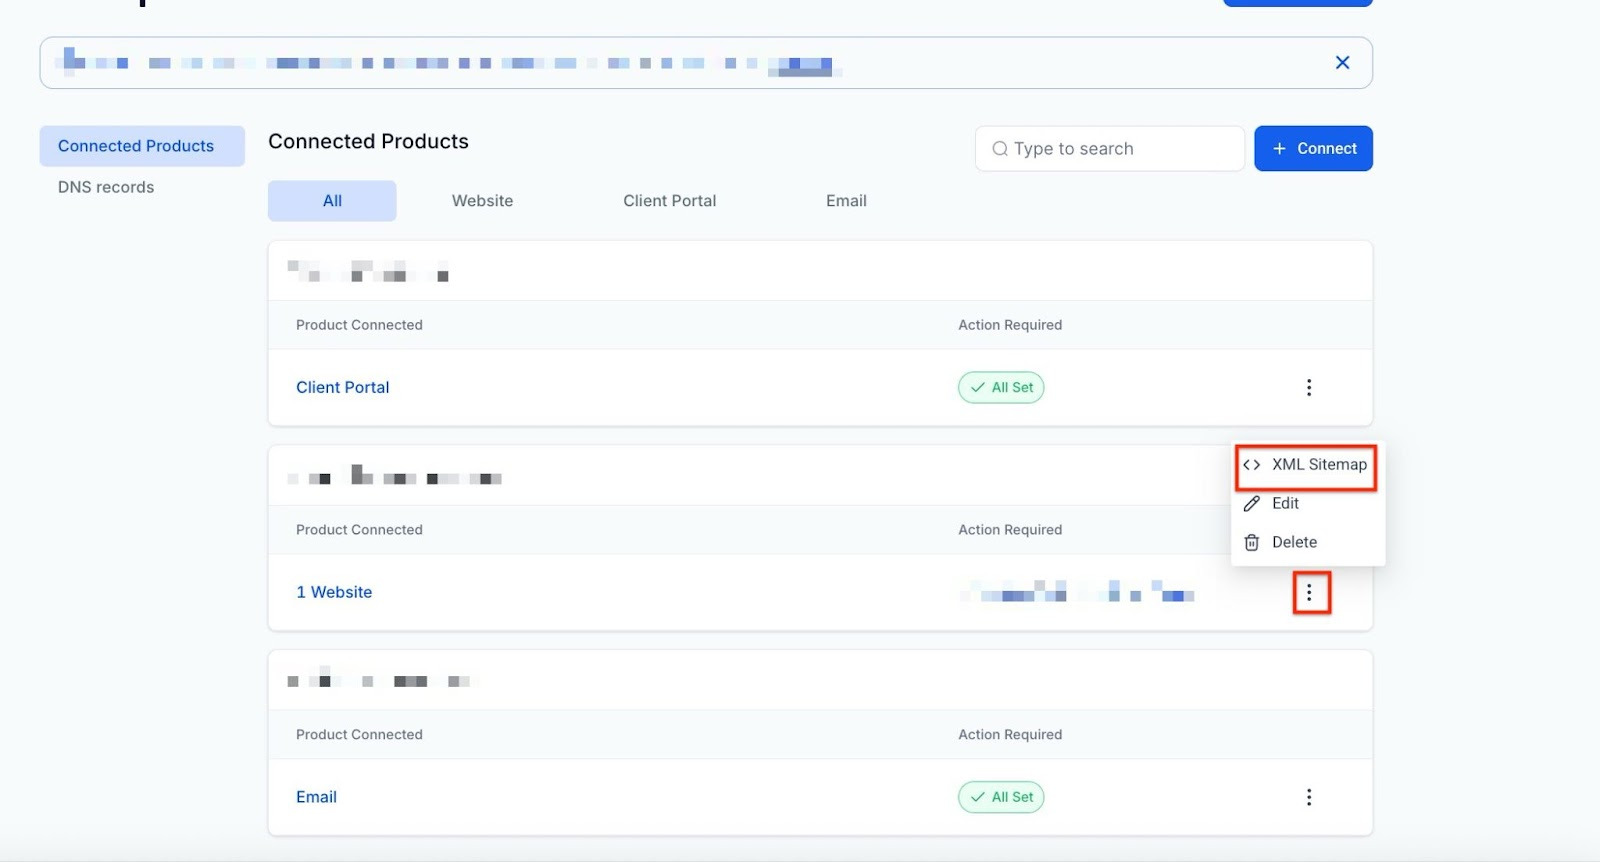Click the magnifier icon in the search field
Viewport: 1600px width, 862px height.
(x=1000, y=149)
